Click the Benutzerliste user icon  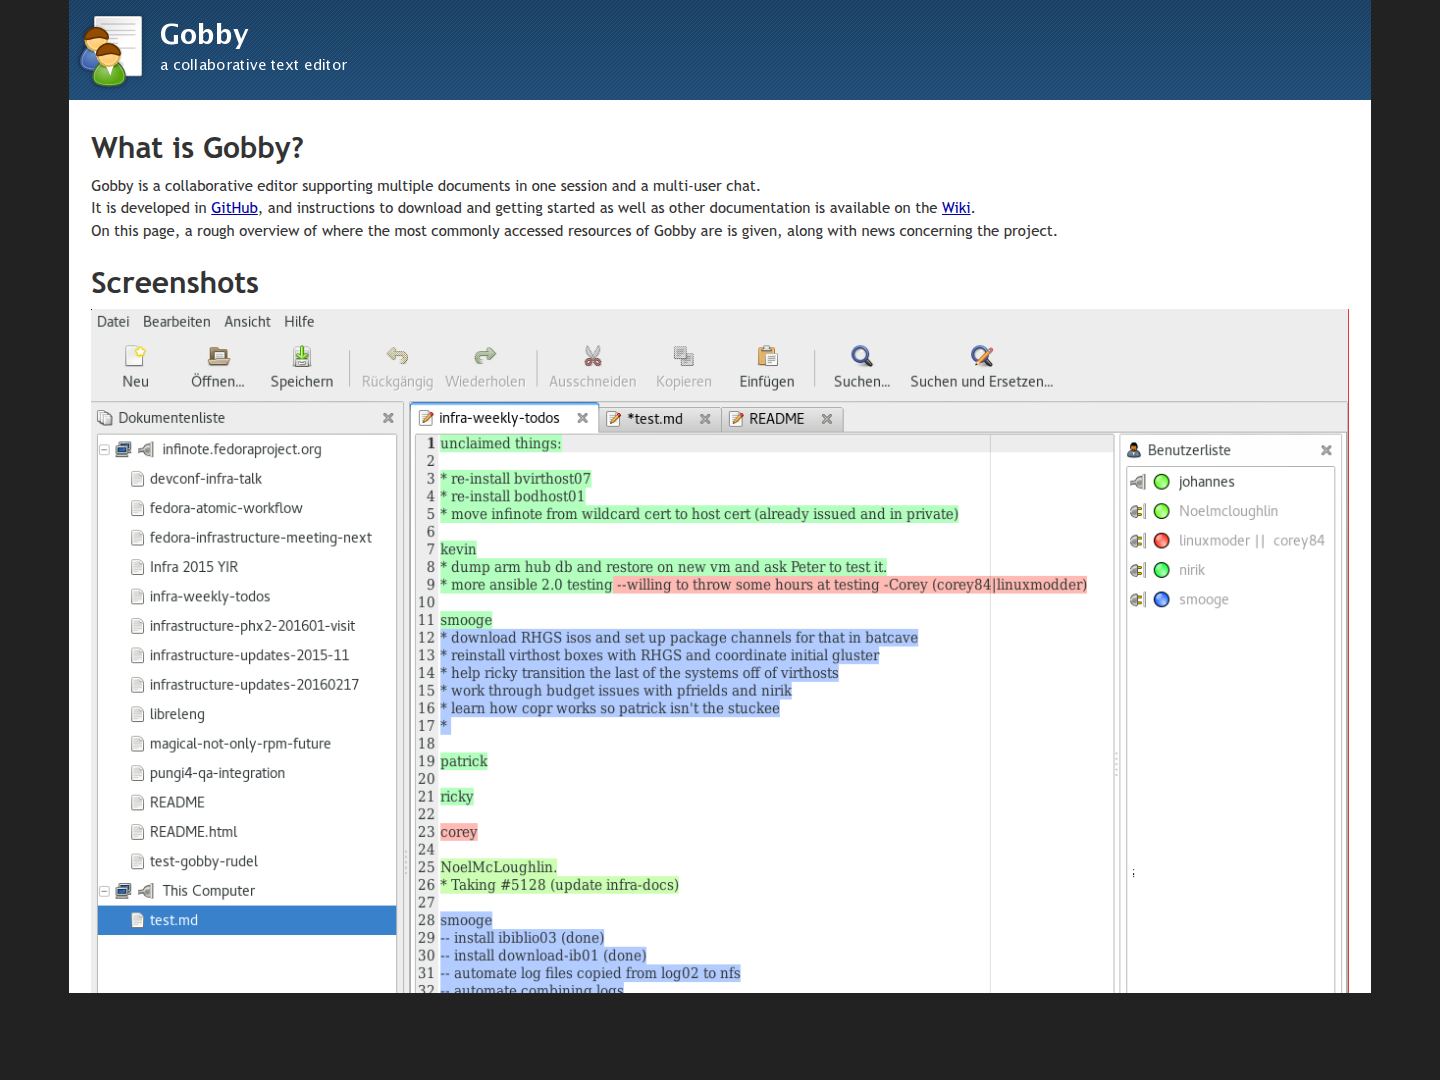[x=1134, y=451]
